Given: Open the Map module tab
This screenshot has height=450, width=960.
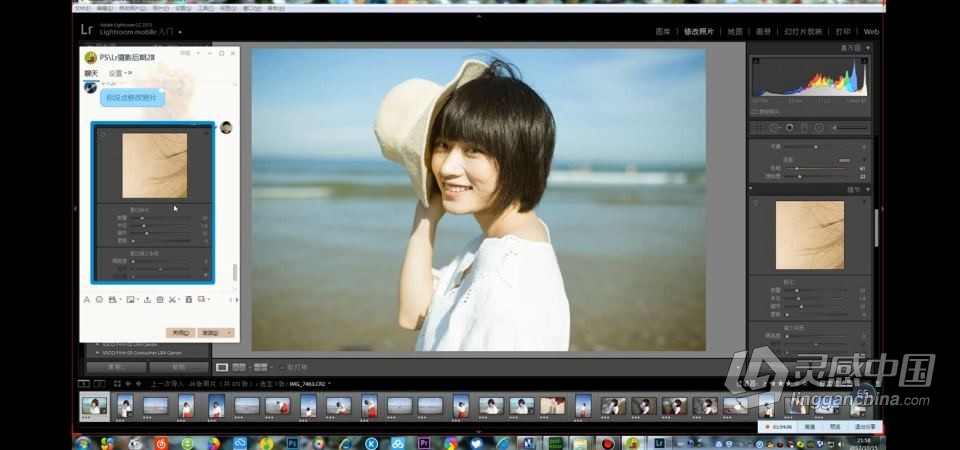Looking at the screenshot, I should tap(735, 32).
